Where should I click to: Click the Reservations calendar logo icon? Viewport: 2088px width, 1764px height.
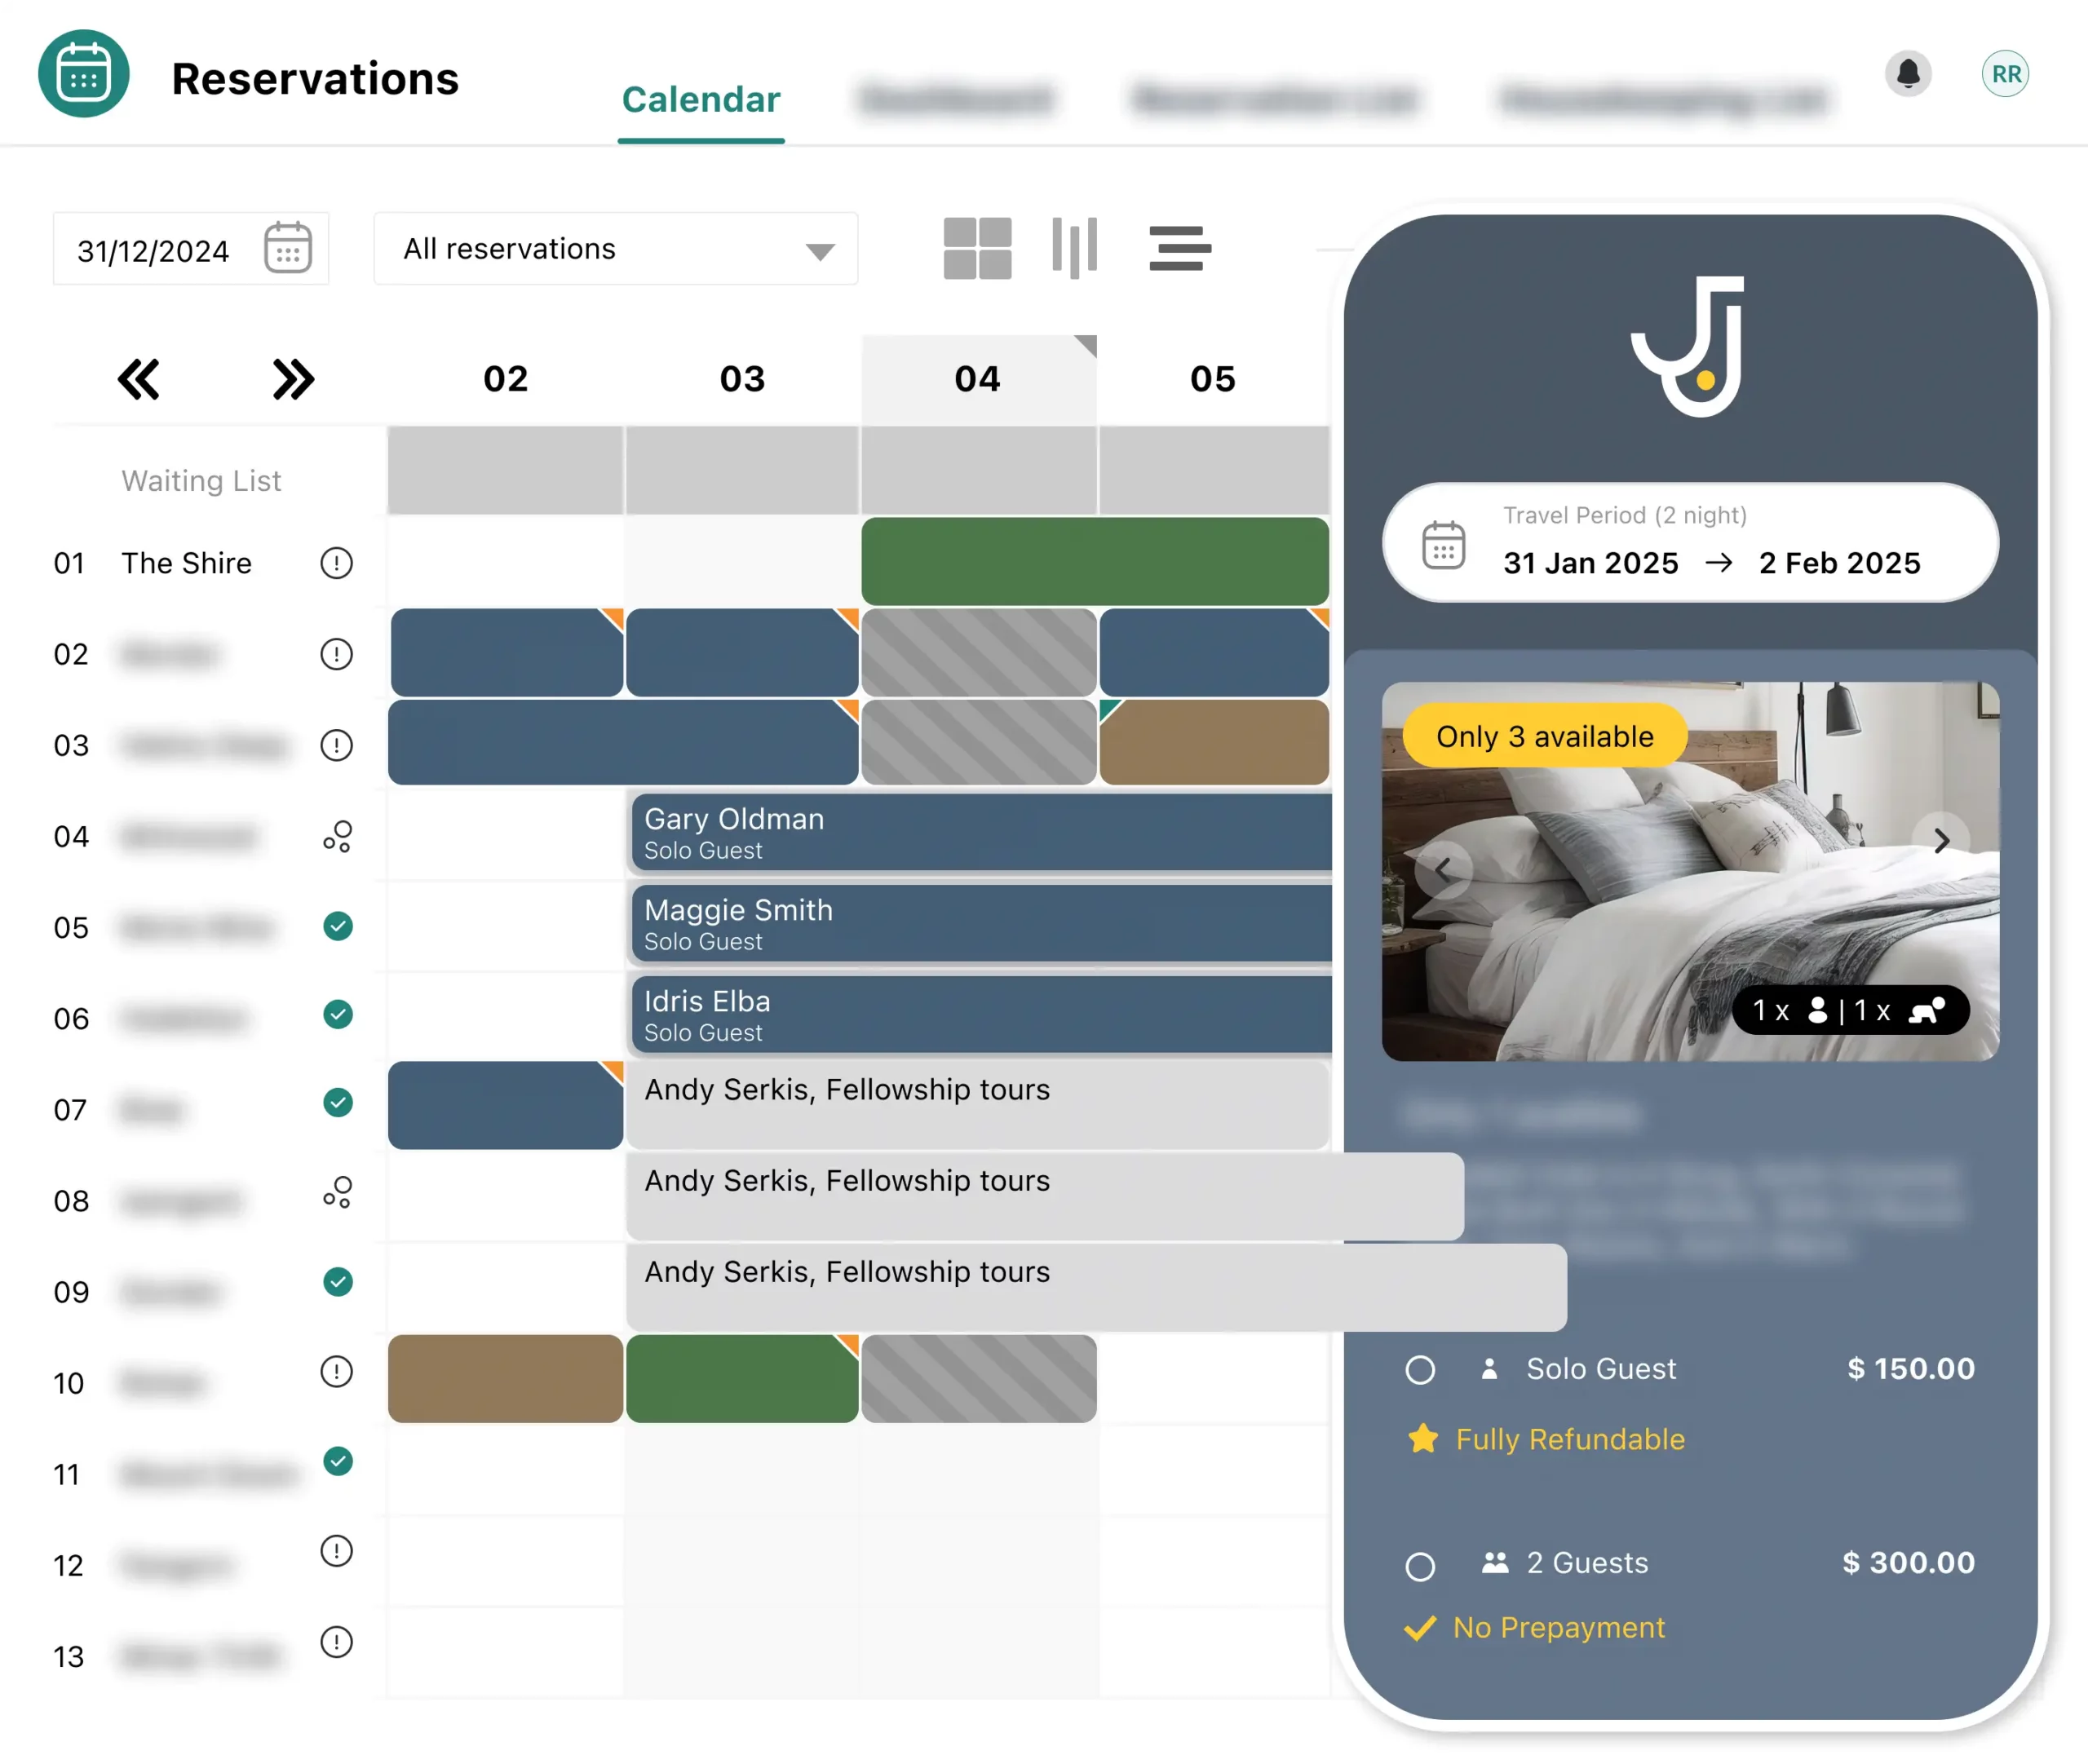pos(83,73)
